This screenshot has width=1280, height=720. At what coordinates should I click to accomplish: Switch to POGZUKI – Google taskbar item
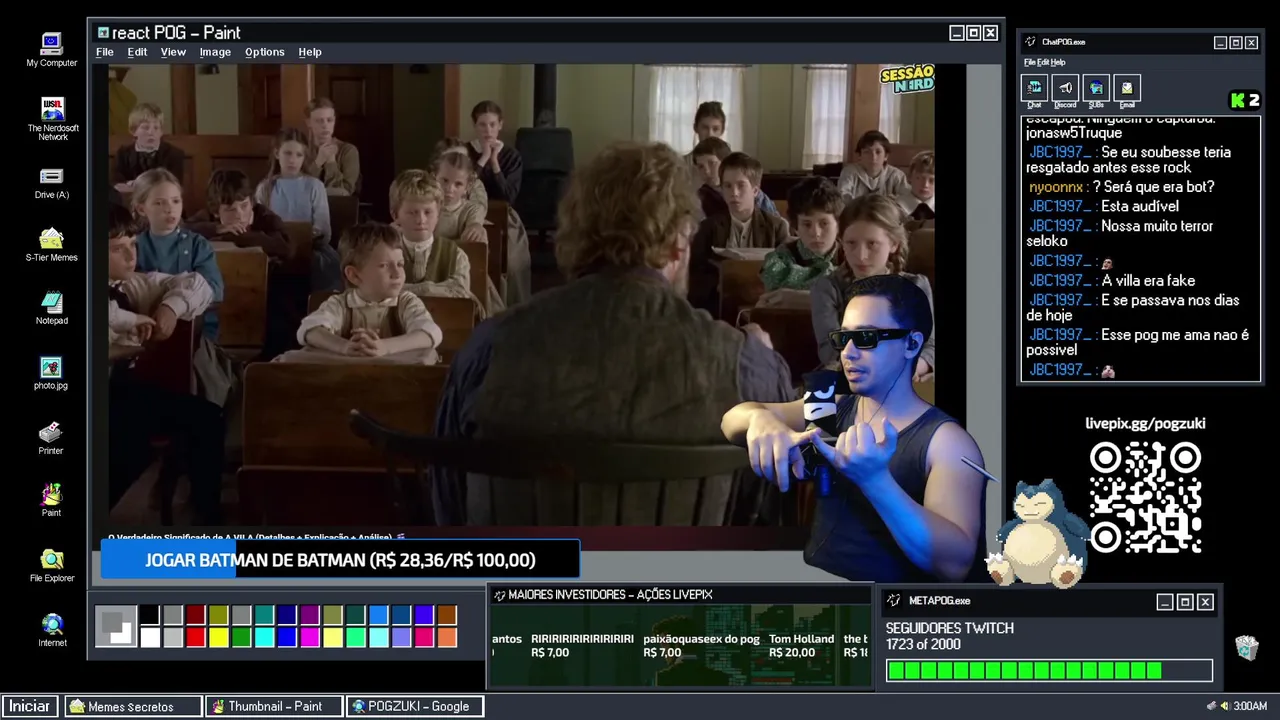[415, 706]
